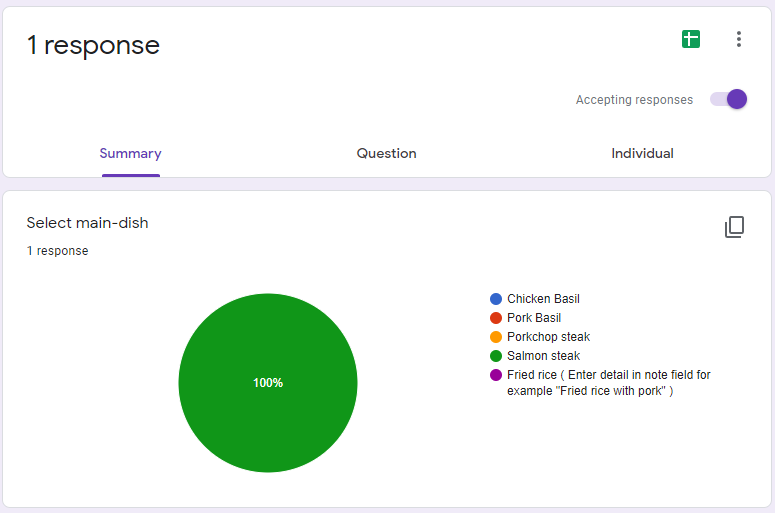Open the Individual responses tab
This screenshot has width=775, height=513.
click(642, 153)
